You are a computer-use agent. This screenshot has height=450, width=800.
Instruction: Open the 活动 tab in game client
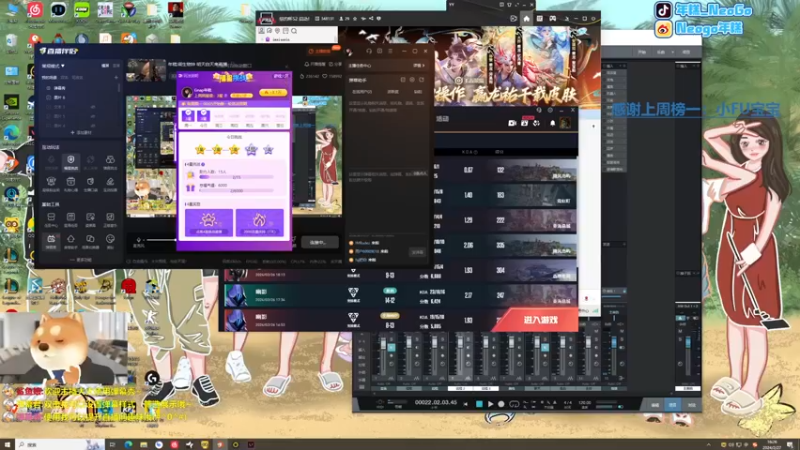point(442,119)
